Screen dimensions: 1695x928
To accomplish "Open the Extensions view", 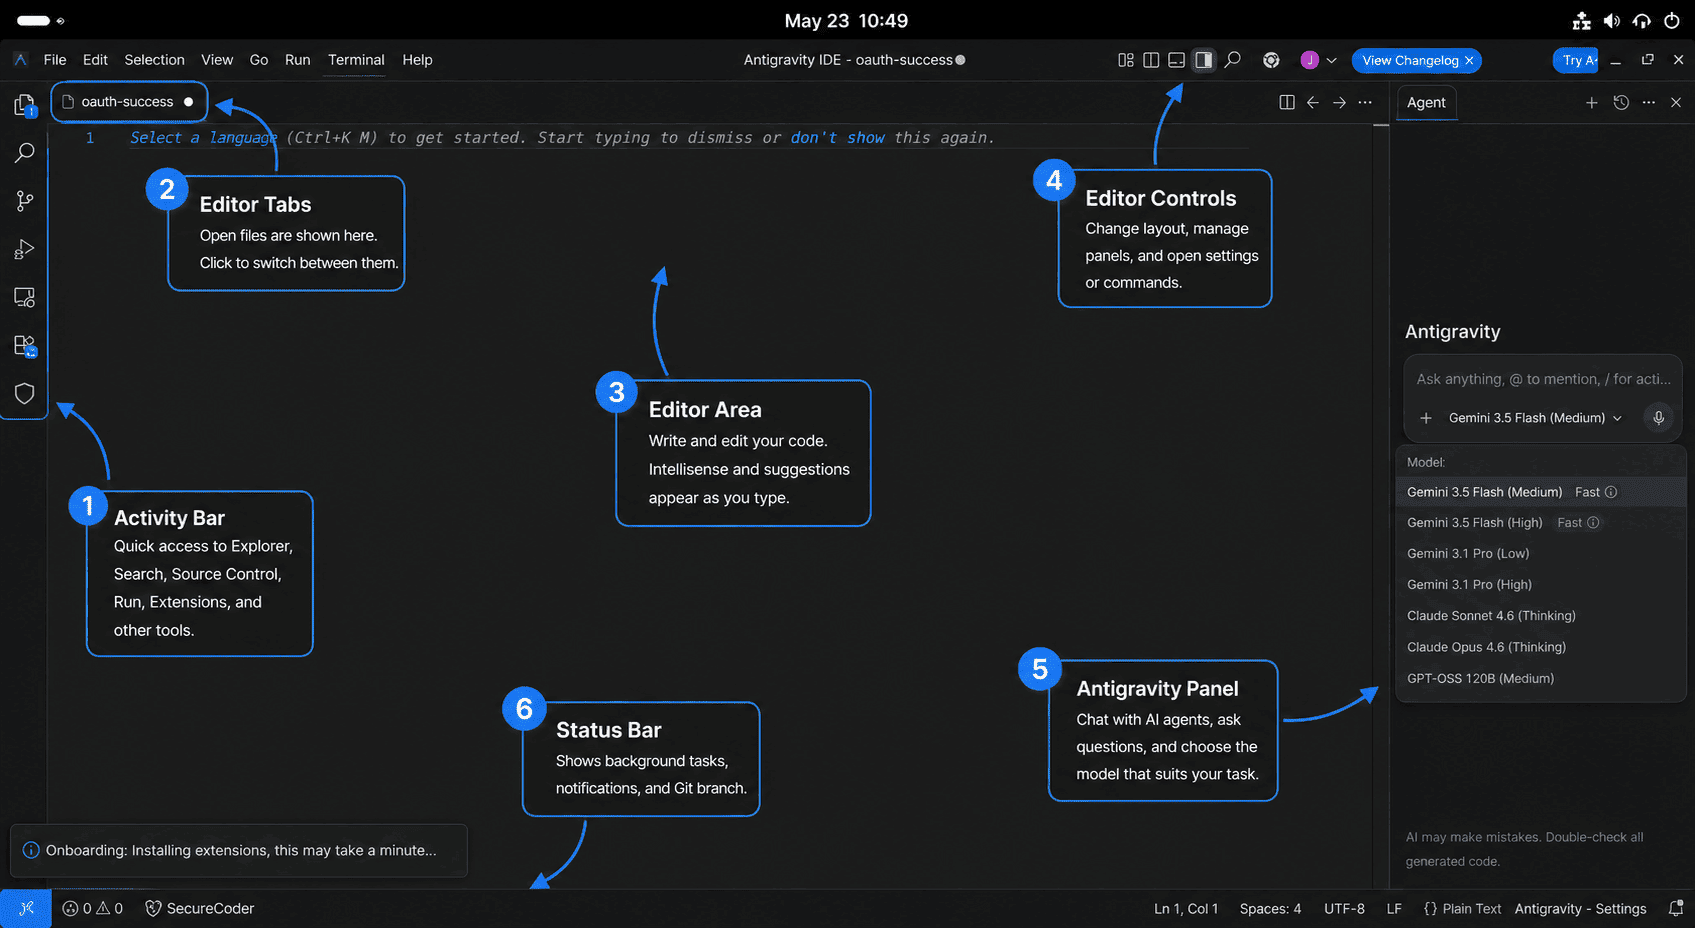I will pos(24,346).
